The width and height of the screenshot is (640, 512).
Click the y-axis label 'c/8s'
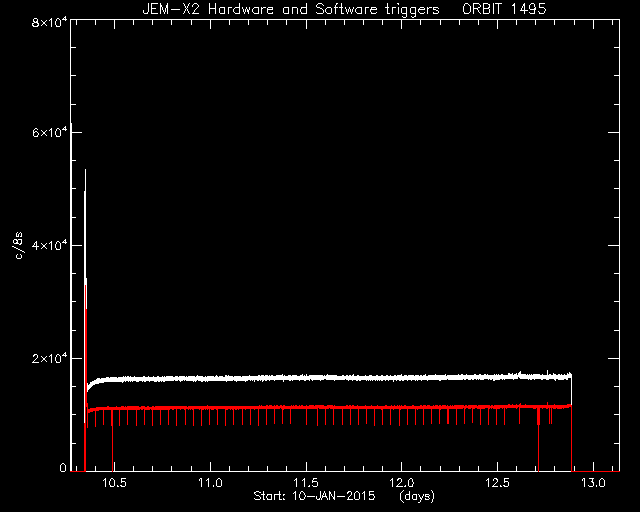pyautogui.click(x=18, y=245)
